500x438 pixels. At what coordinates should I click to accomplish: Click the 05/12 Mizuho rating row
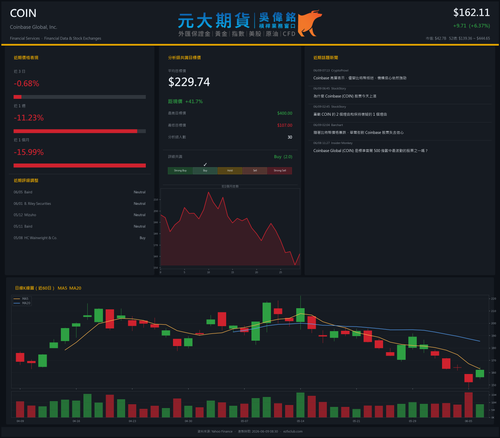tap(80, 215)
